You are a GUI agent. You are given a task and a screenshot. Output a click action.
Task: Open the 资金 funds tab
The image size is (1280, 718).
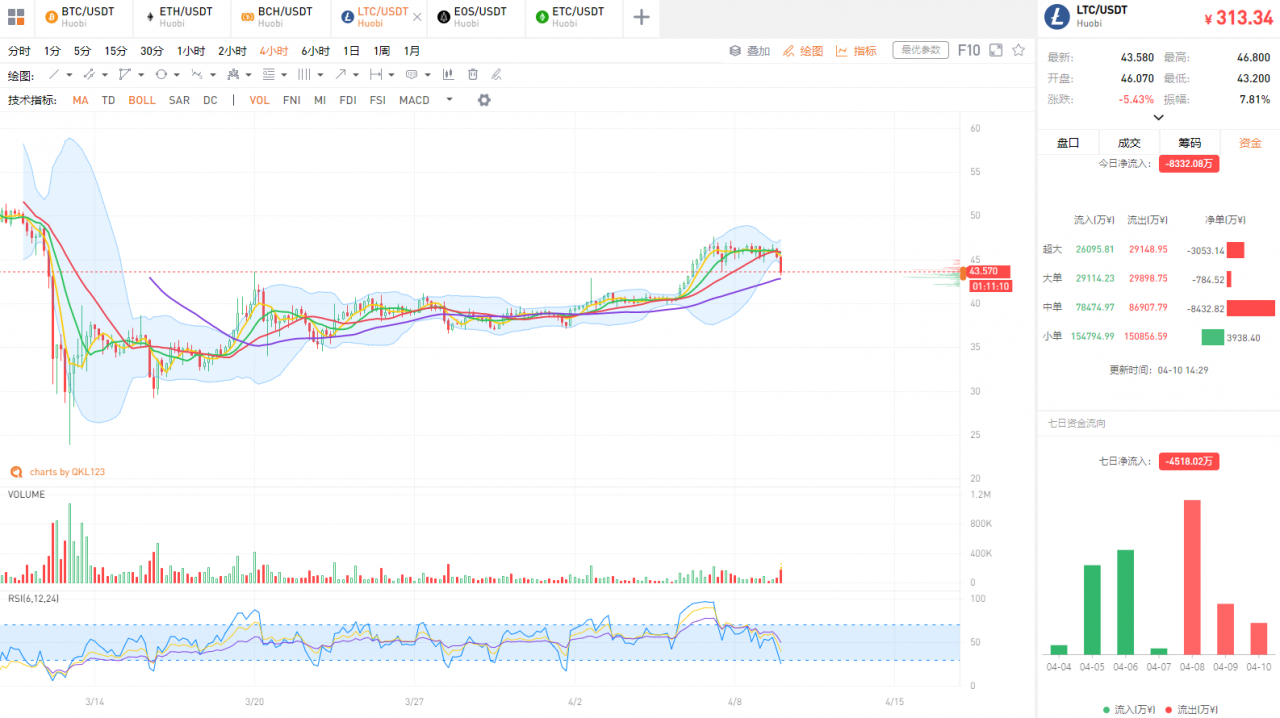coord(1250,143)
